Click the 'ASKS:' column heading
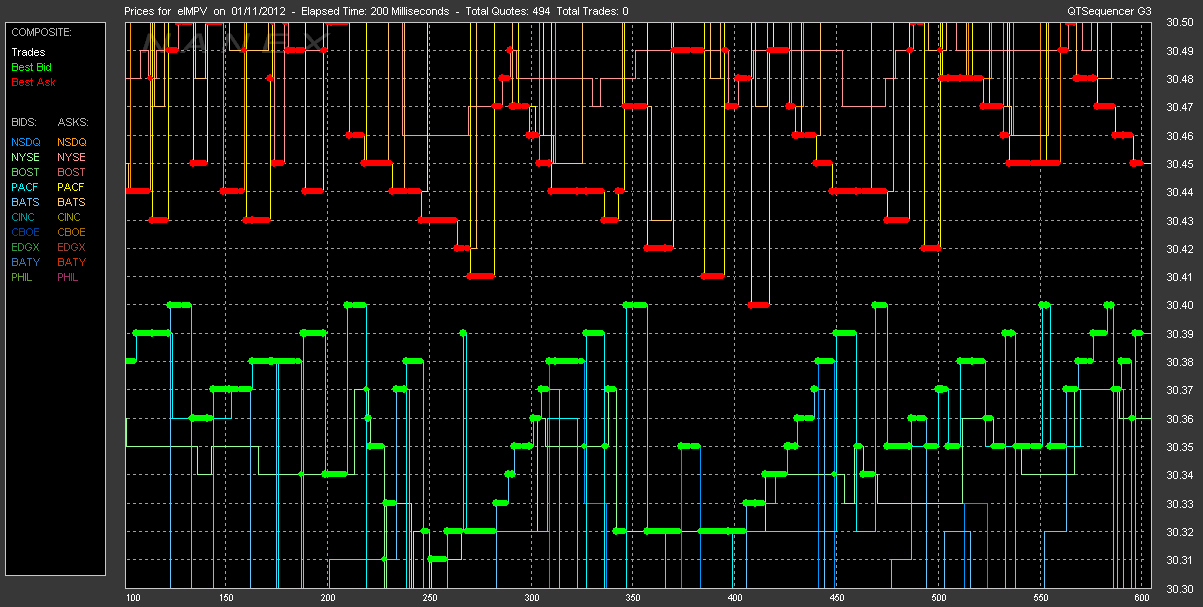Screen dimensions: 1203x607 tap(73, 122)
